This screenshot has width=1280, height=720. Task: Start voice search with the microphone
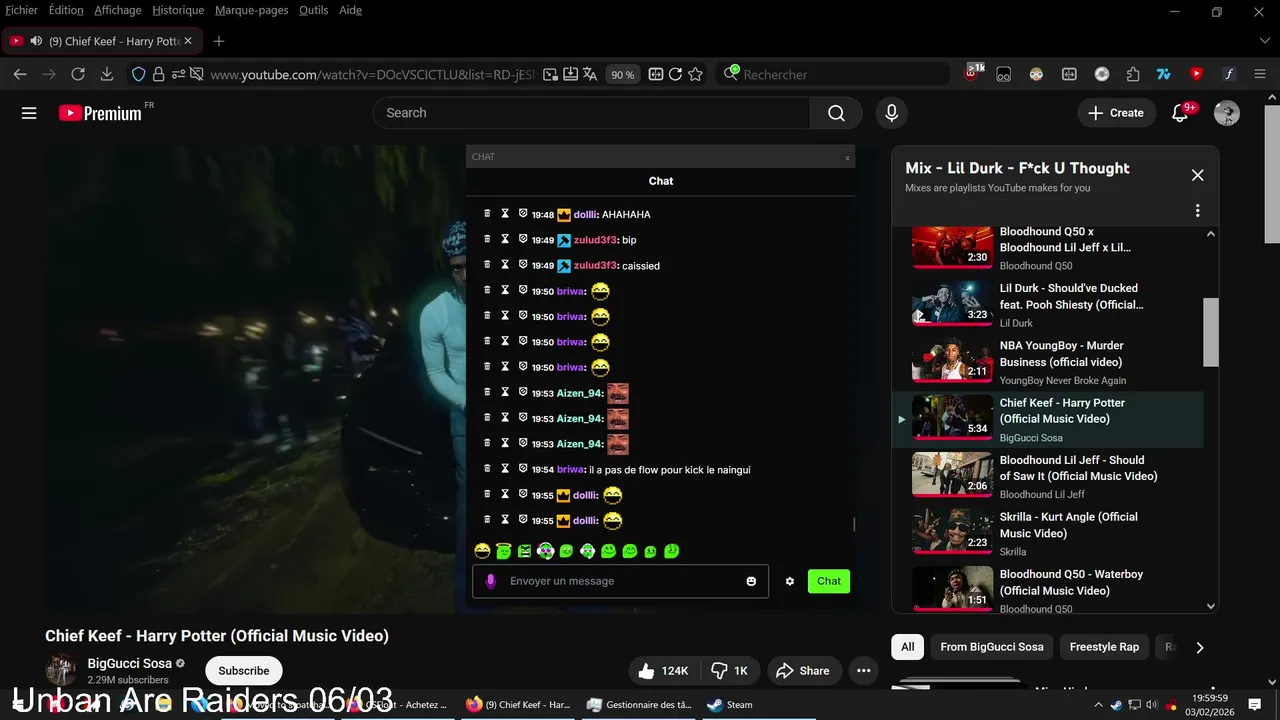[x=891, y=113]
